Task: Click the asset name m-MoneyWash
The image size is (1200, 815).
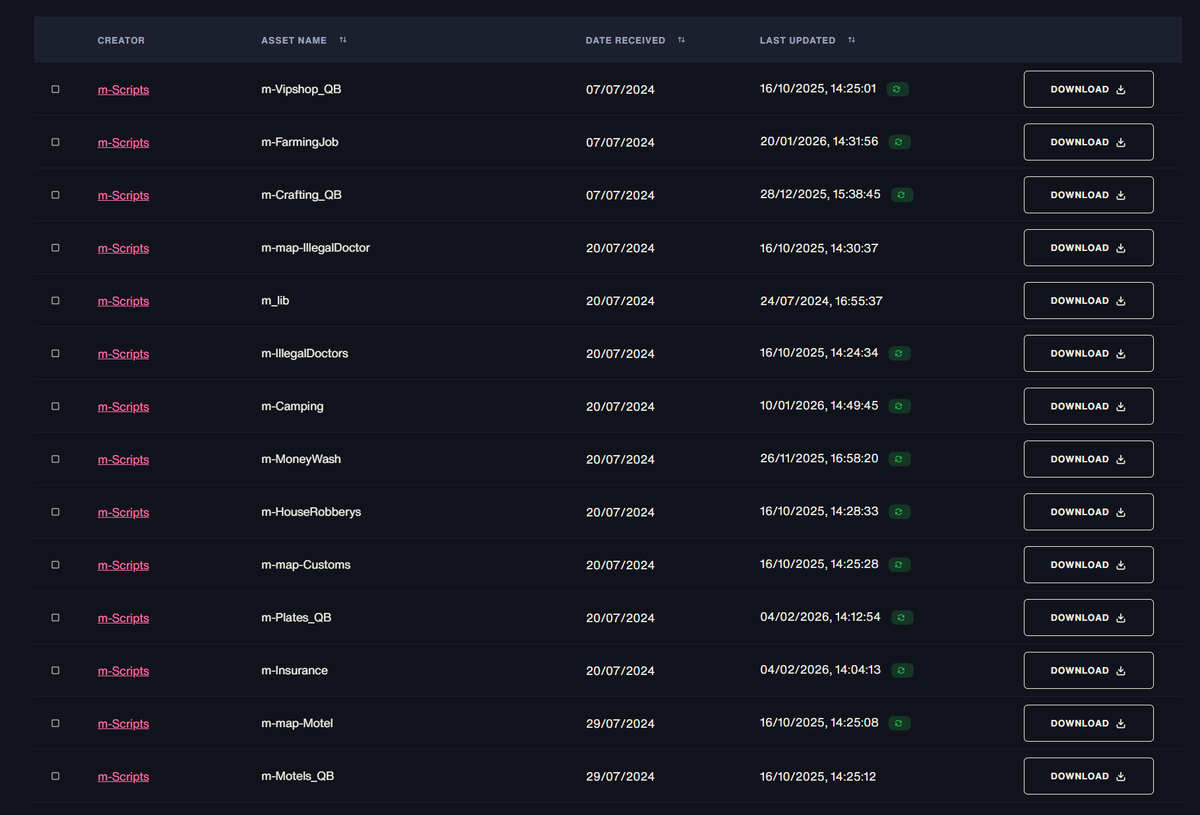Action: [x=301, y=459]
